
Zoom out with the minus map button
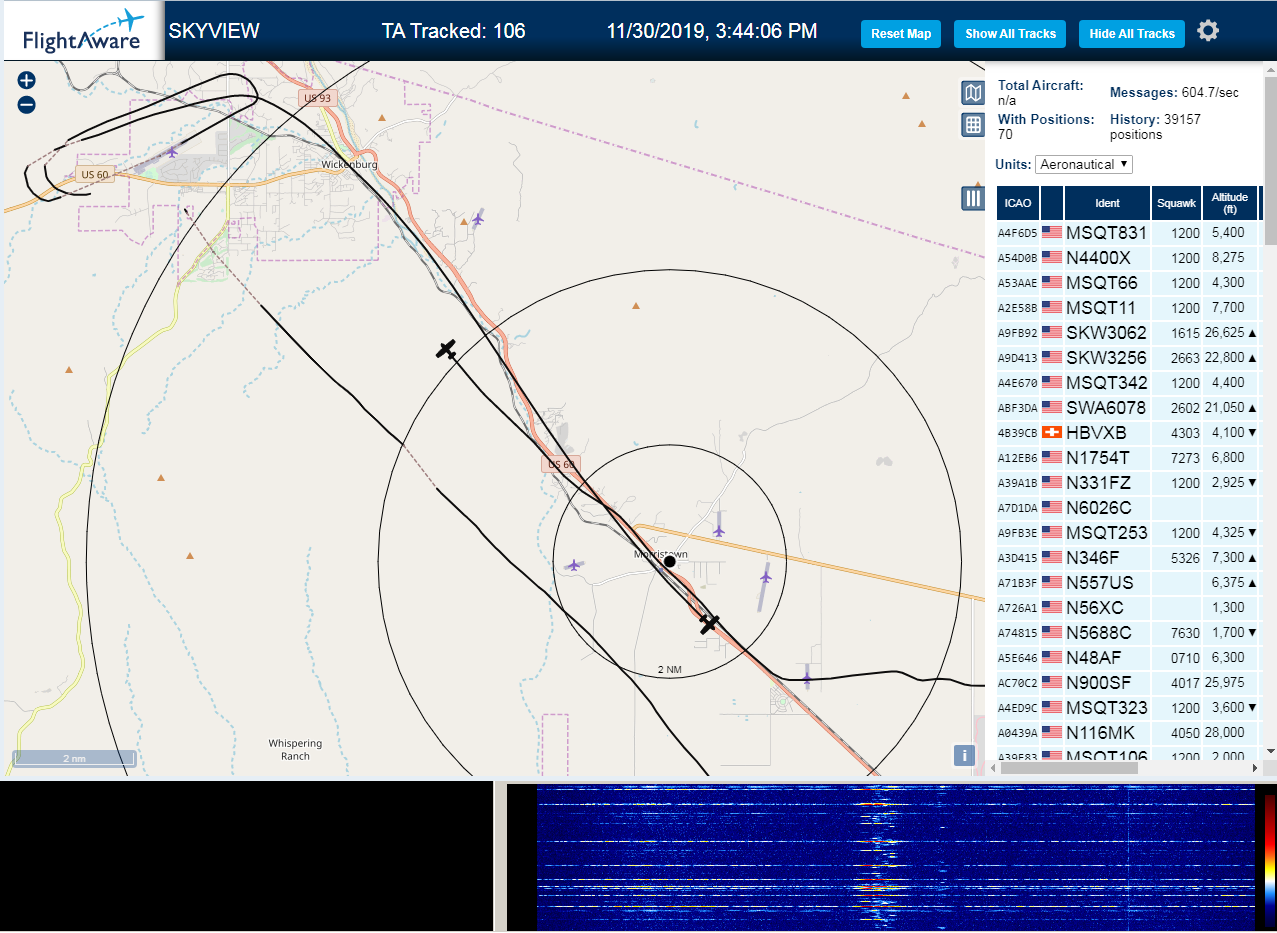(x=27, y=104)
